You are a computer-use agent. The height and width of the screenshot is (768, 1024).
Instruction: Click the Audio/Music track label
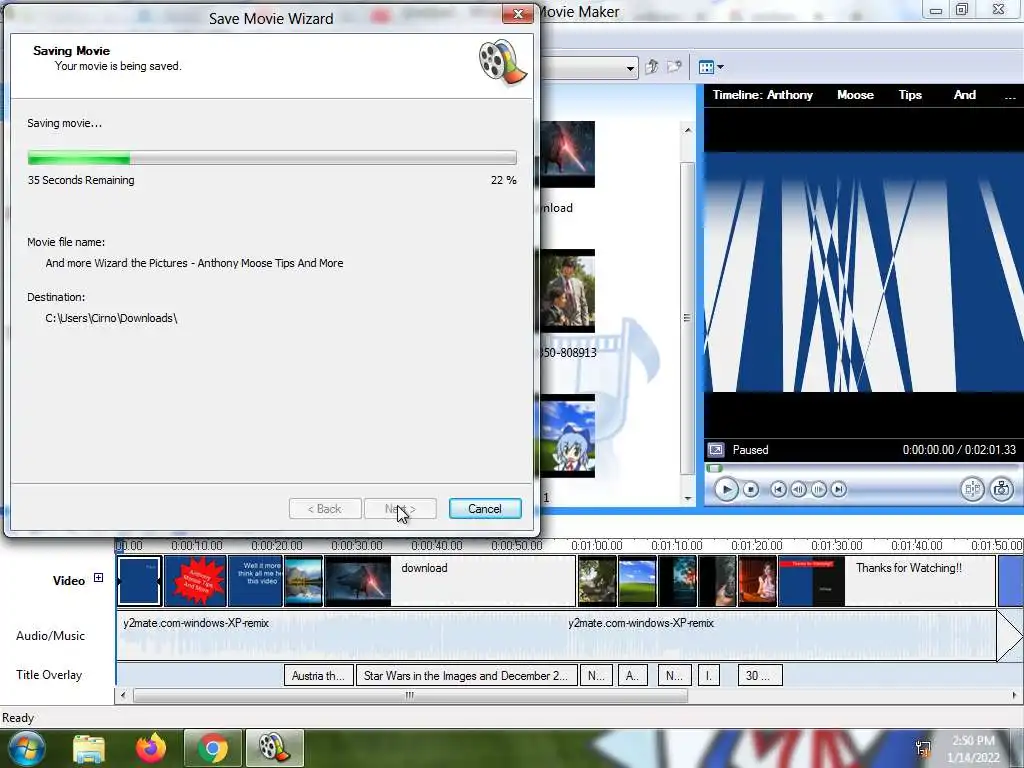point(50,635)
